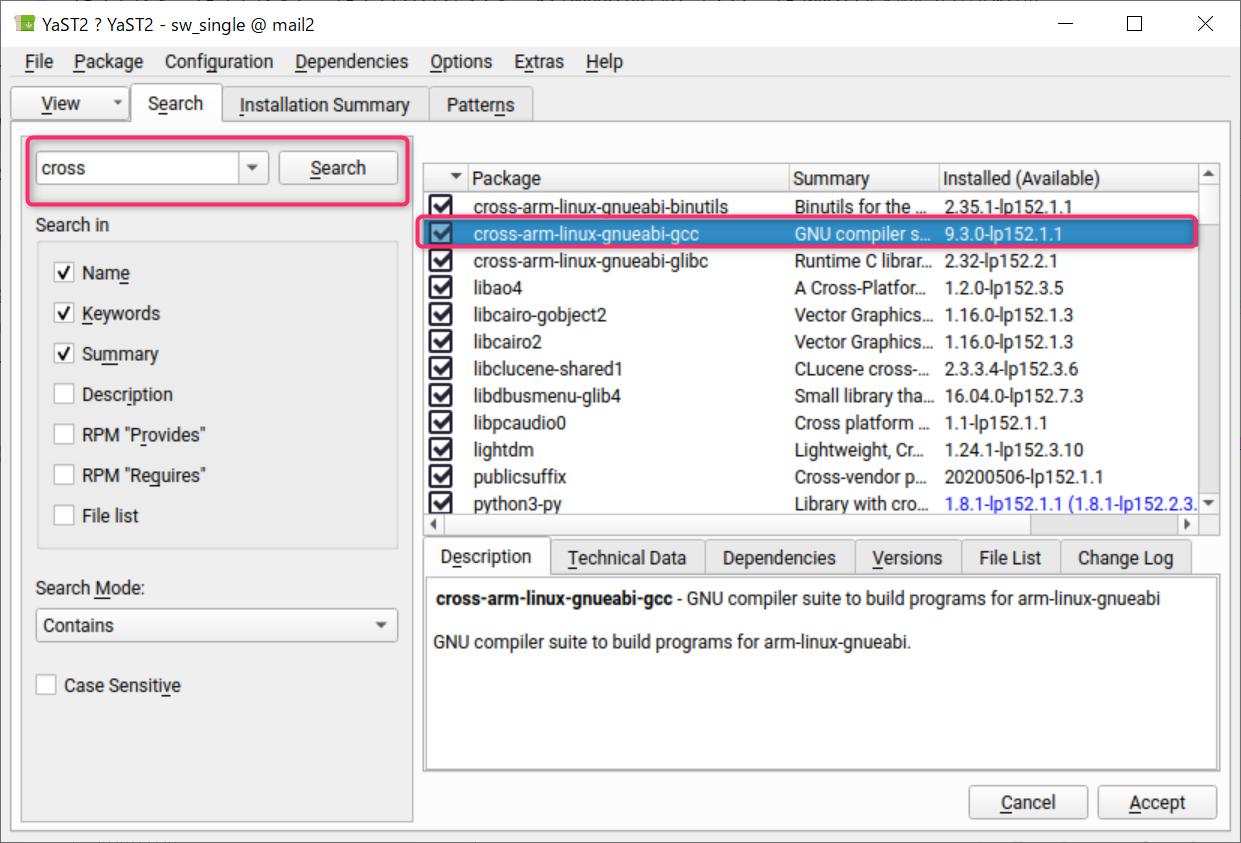1241x843 pixels.
Task: Toggle status checkbox for cross-arm-linux-gnueabi-glibc
Action: click(440, 260)
